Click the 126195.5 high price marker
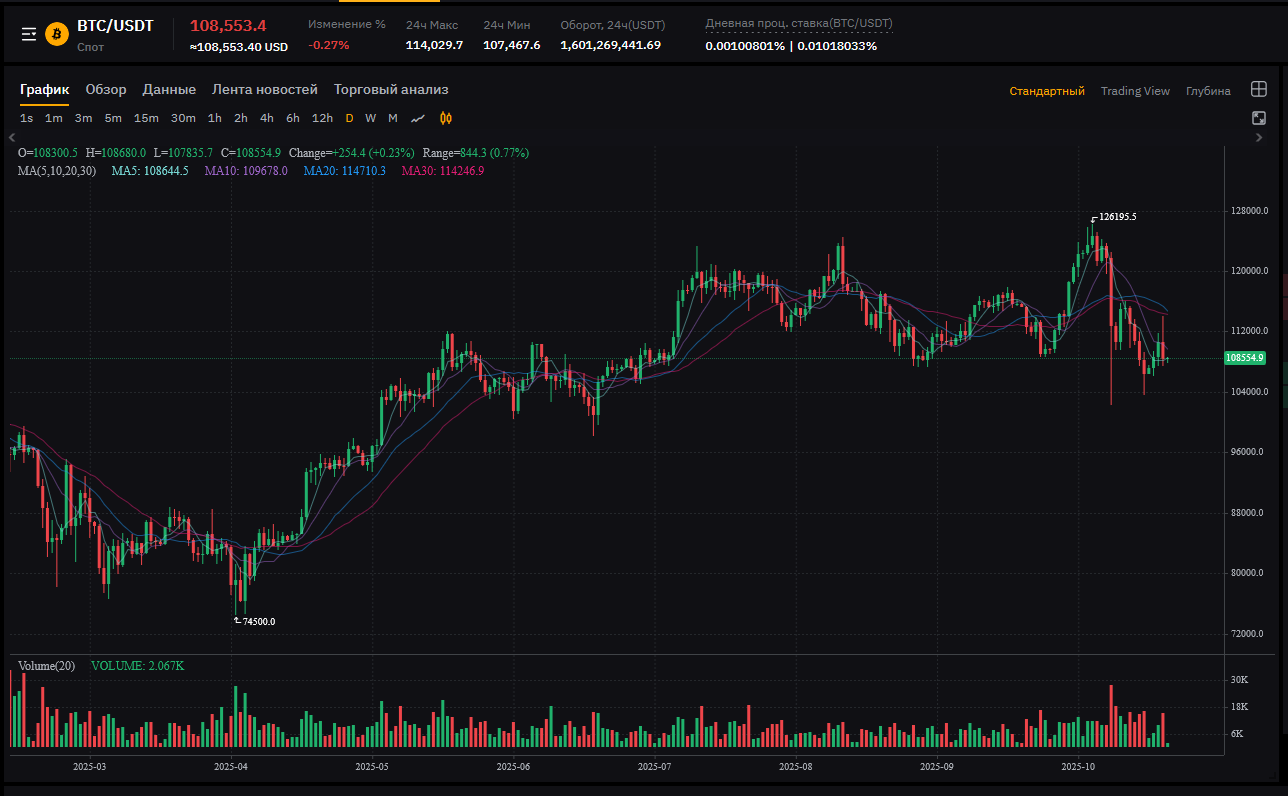The image size is (1288, 796). click(x=1117, y=216)
